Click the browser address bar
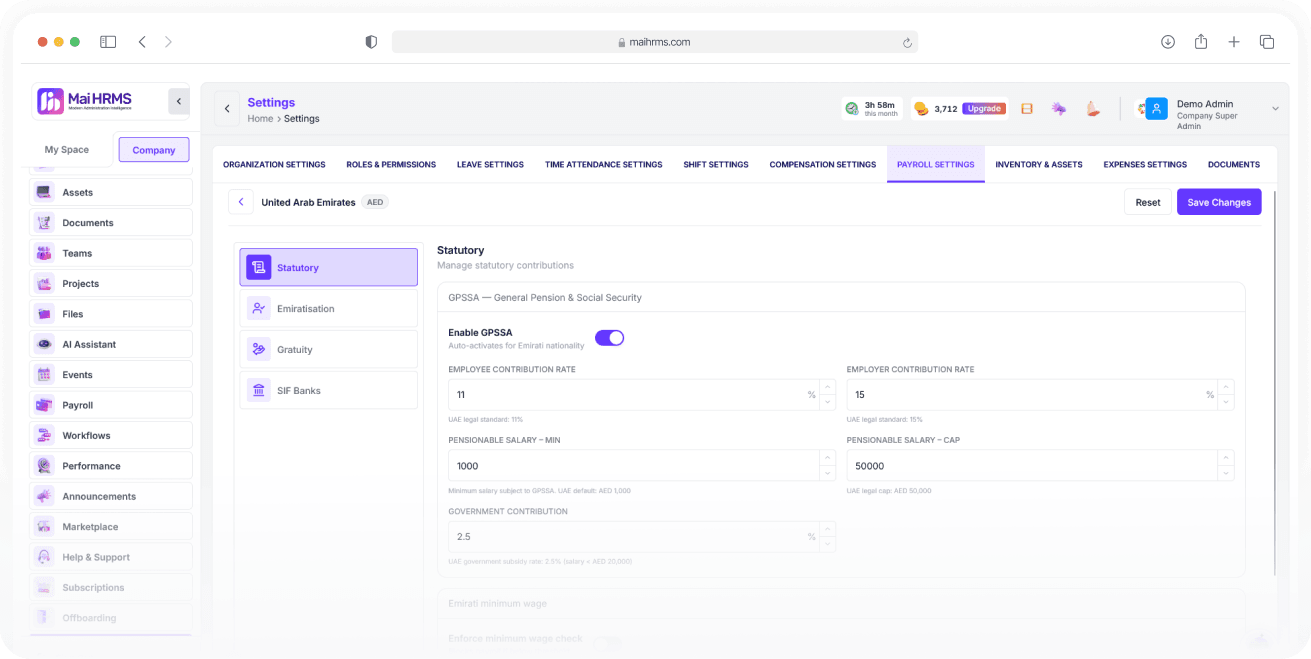Viewport: 1311px width, 659px height. click(655, 42)
